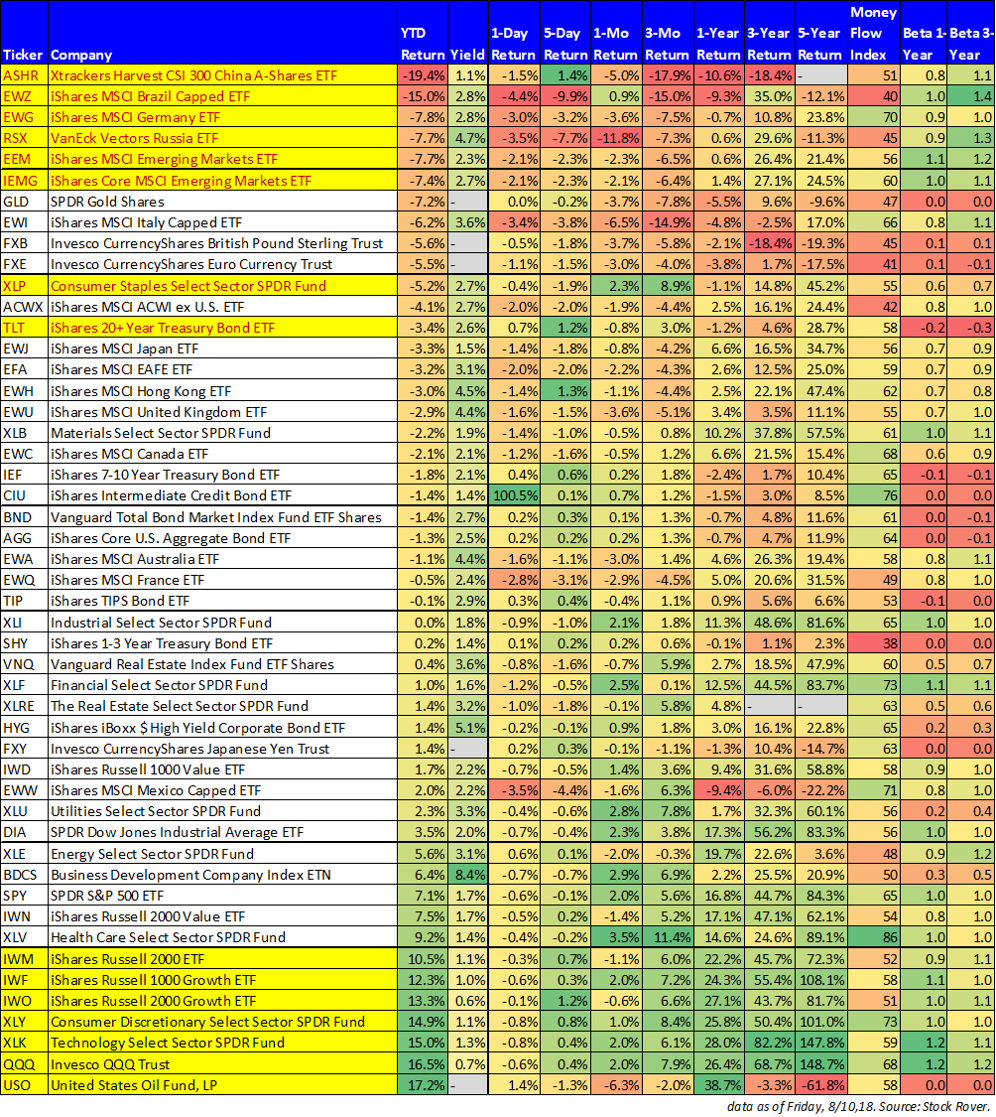The height and width of the screenshot is (1117, 996).
Task: Select the ASHR ticker cell
Action: [24, 76]
